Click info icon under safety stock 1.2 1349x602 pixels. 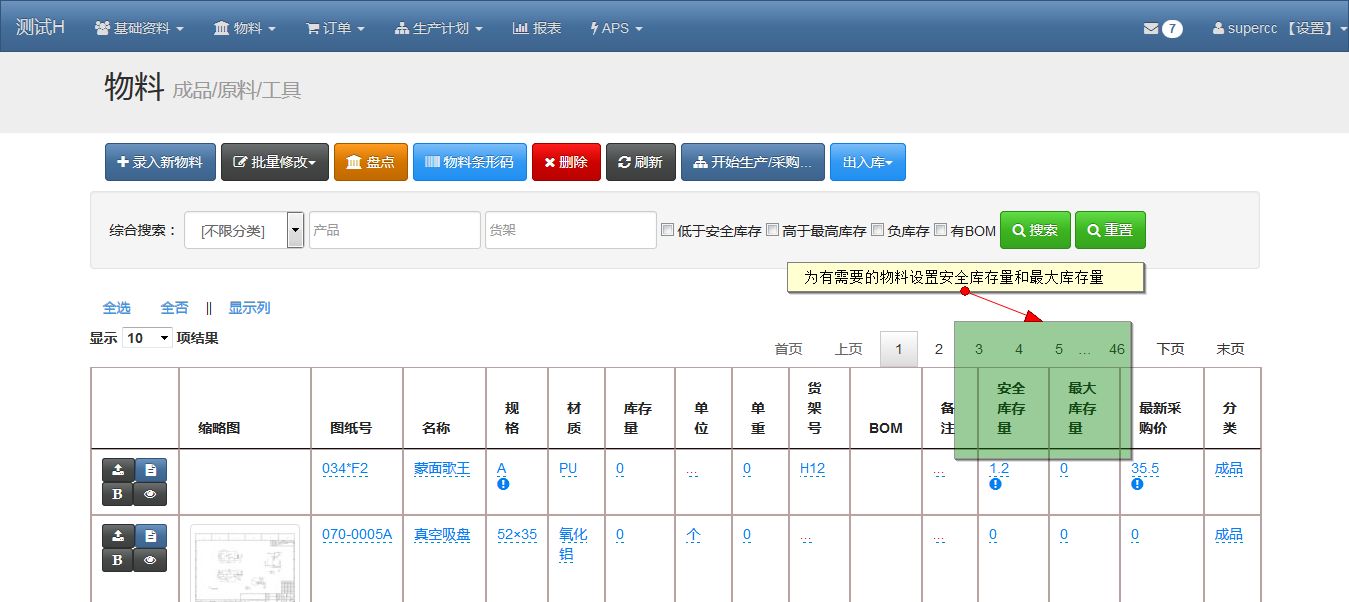click(996, 484)
